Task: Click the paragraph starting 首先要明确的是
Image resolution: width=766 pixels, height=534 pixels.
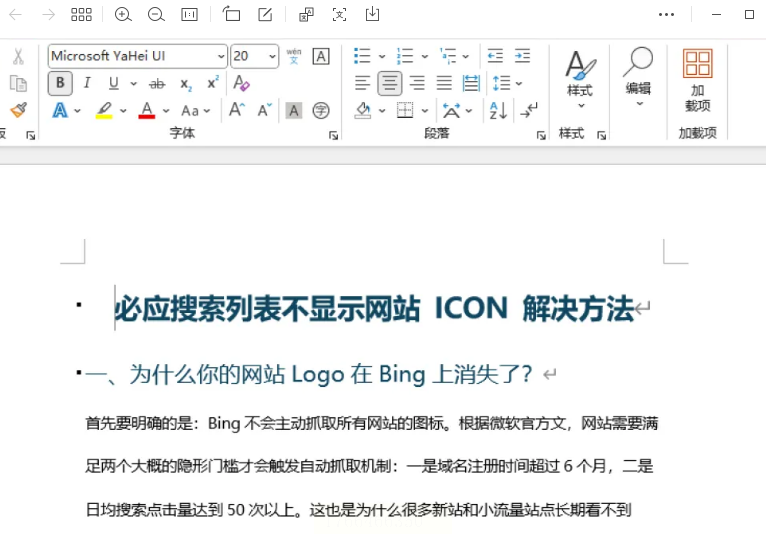Action: pos(371,466)
